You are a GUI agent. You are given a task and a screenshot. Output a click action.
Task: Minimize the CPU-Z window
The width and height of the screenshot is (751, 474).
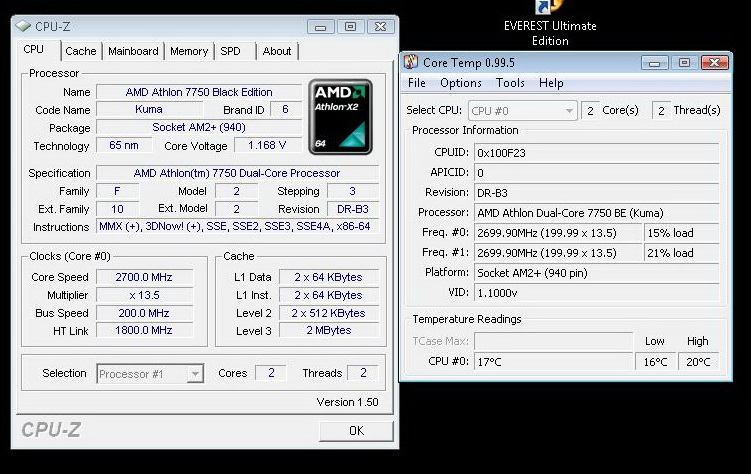pyautogui.click(x=320, y=27)
